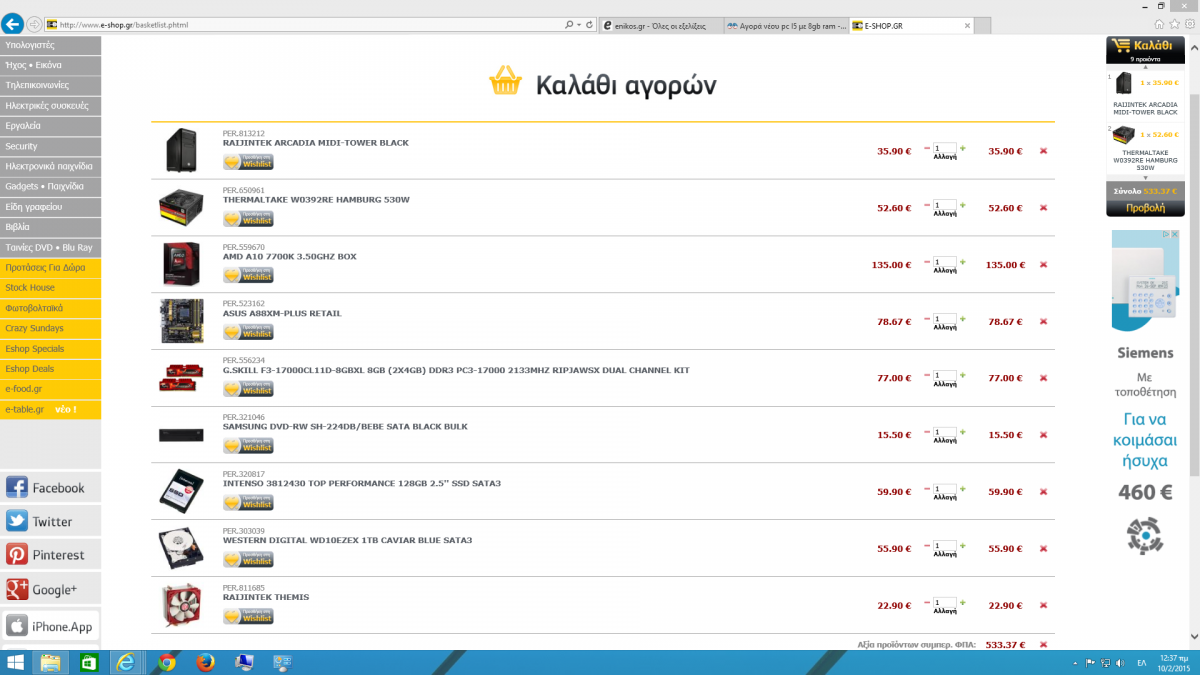Open RAIJINTEK THEMIS cooler thumbnail
Screen dimensions: 1200x675
point(181,605)
